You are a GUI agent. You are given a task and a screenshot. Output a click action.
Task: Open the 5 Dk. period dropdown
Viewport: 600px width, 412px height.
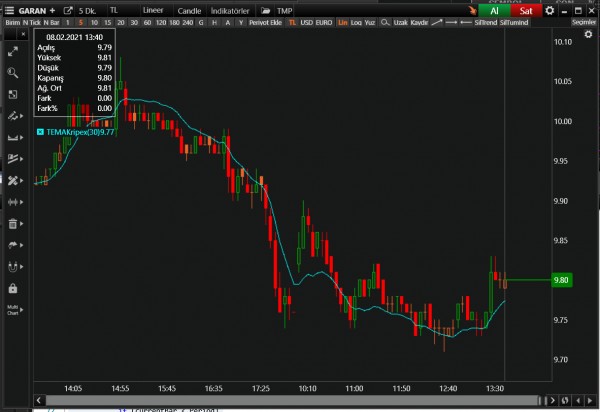[87, 9]
